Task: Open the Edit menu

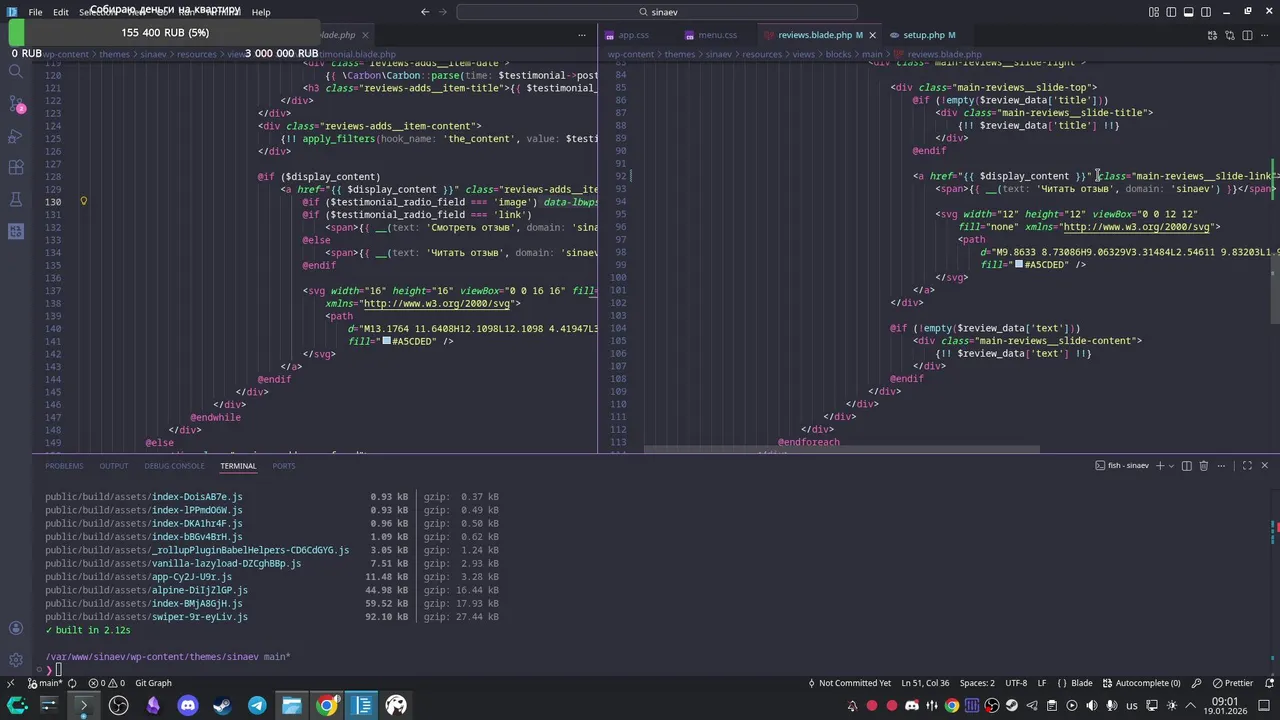Action: (61, 12)
